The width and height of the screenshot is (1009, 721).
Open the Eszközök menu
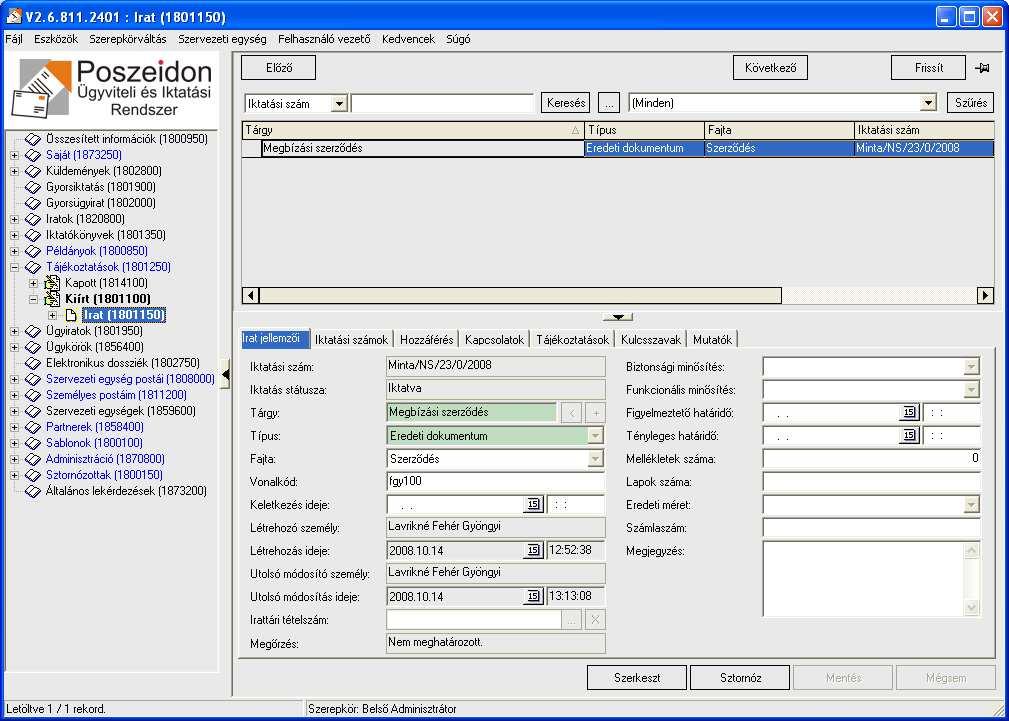click(x=56, y=39)
